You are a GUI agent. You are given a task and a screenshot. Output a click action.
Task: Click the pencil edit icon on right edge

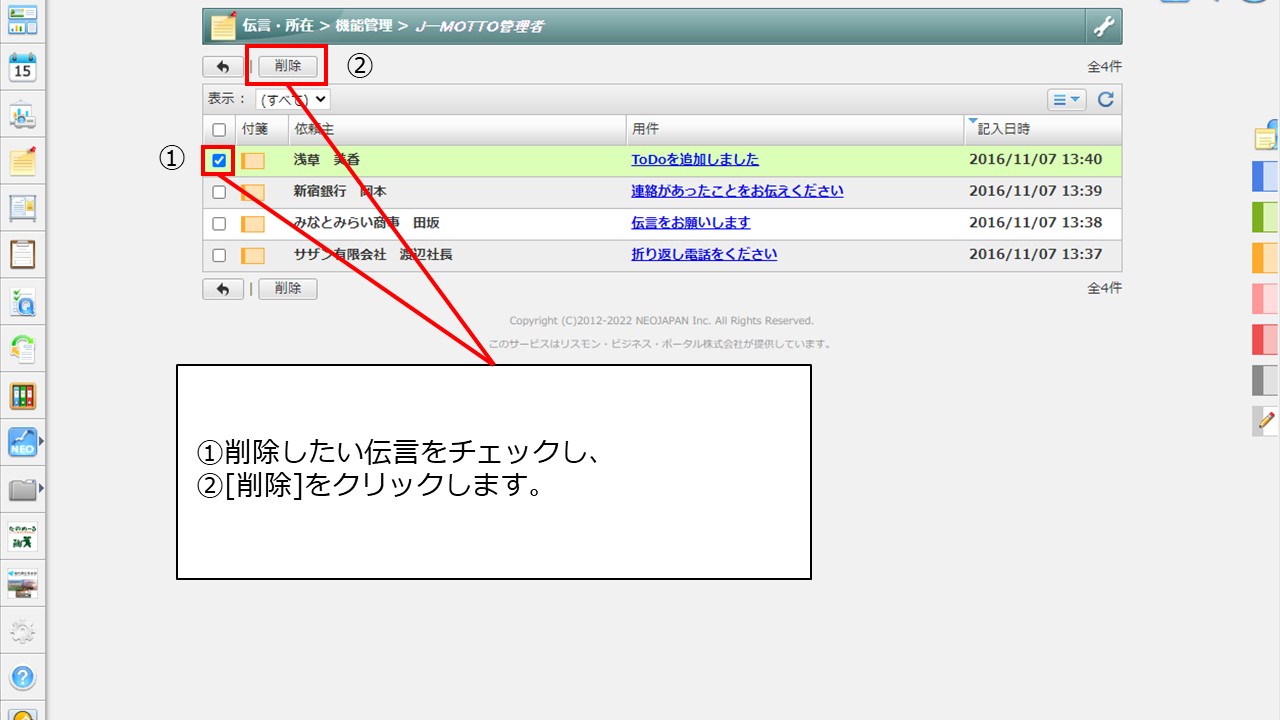click(1266, 420)
